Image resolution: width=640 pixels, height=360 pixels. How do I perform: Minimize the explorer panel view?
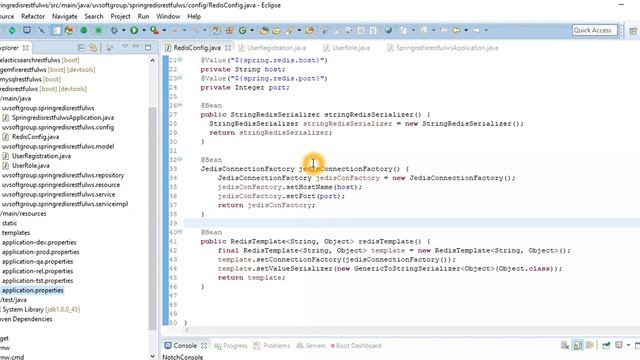[x=136, y=46]
